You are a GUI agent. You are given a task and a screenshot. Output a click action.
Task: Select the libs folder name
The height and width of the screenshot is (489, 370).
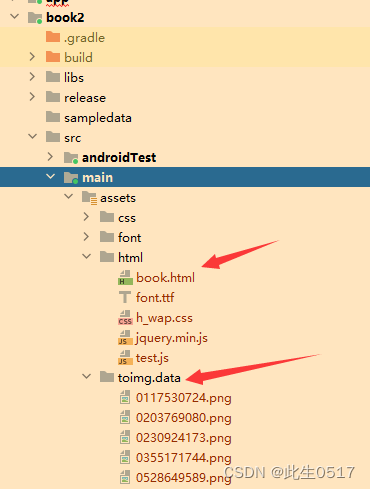74,77
